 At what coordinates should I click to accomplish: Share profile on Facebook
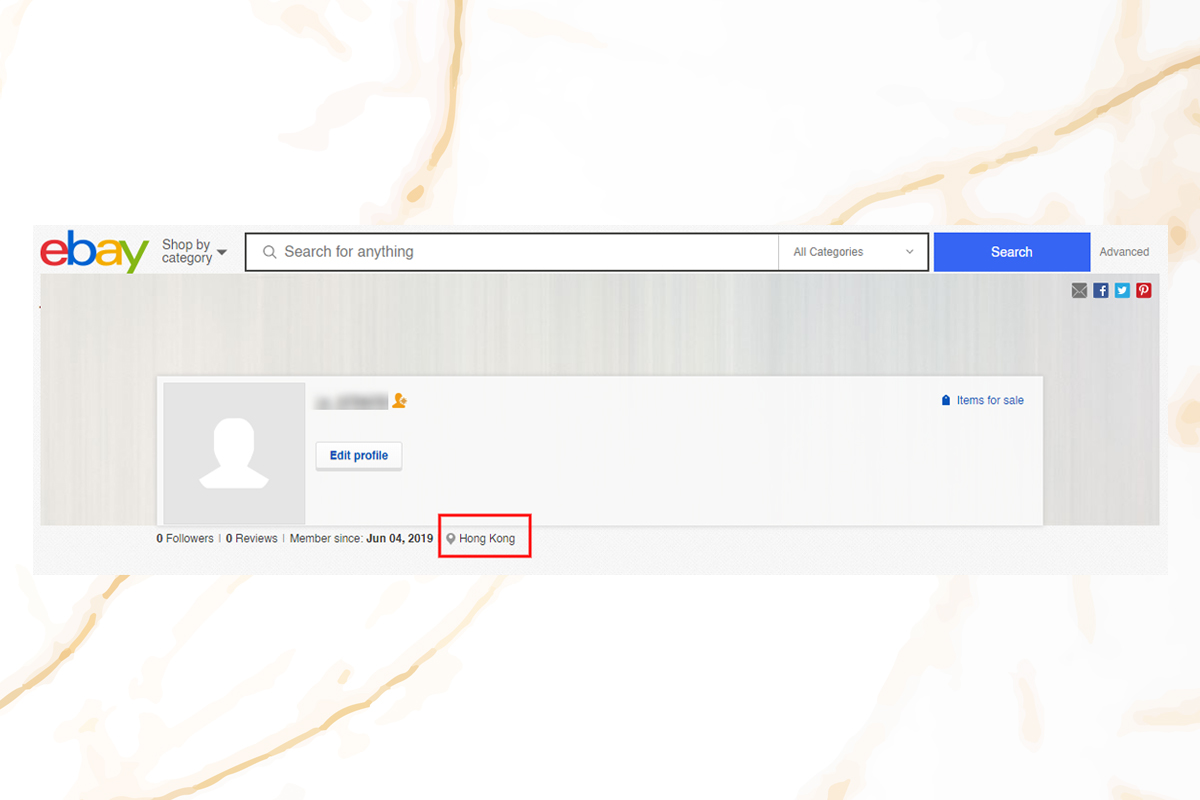tap(1101, 291)
